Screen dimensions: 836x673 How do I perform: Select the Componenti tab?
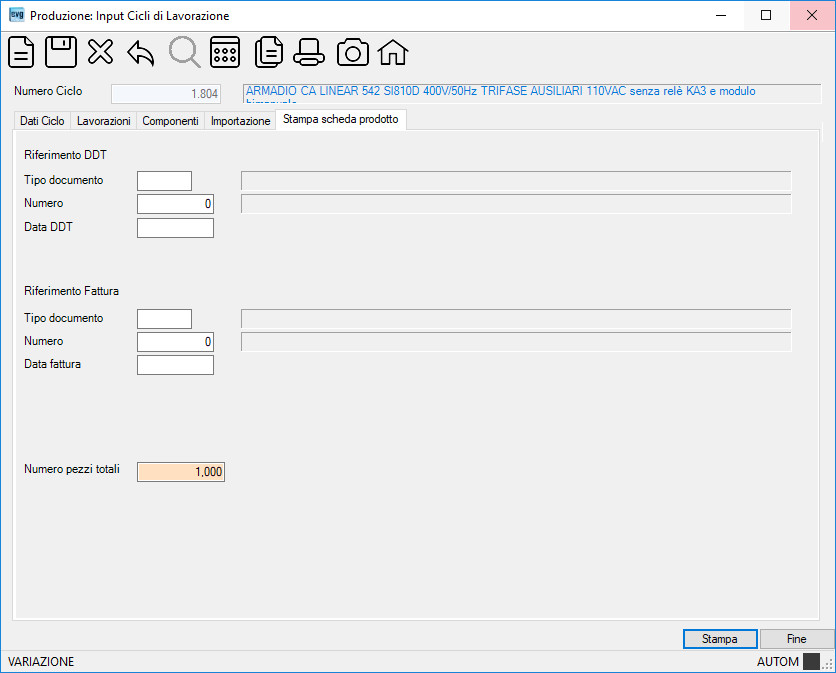[x=170, y=121]
